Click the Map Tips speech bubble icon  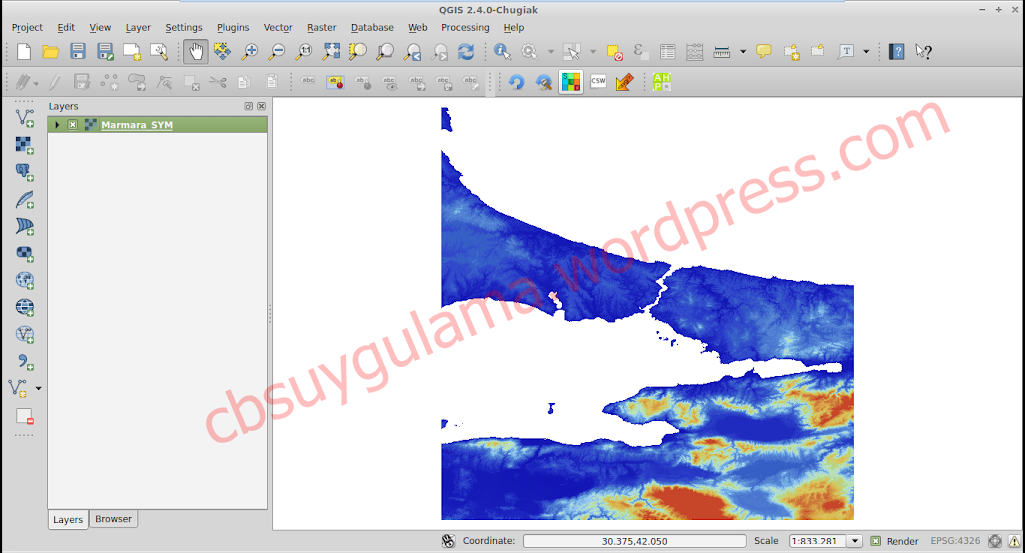(764, 52)
